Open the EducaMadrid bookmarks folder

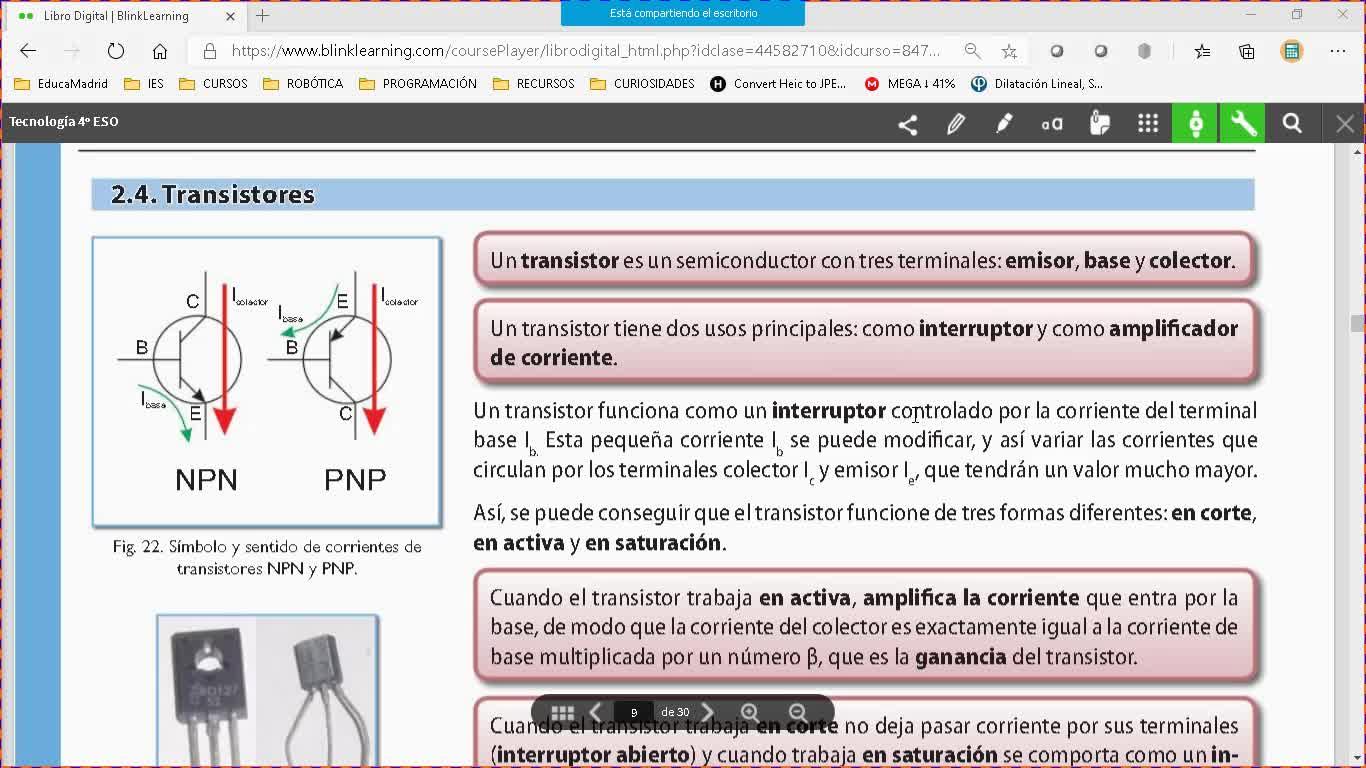[x=61, y=84]
